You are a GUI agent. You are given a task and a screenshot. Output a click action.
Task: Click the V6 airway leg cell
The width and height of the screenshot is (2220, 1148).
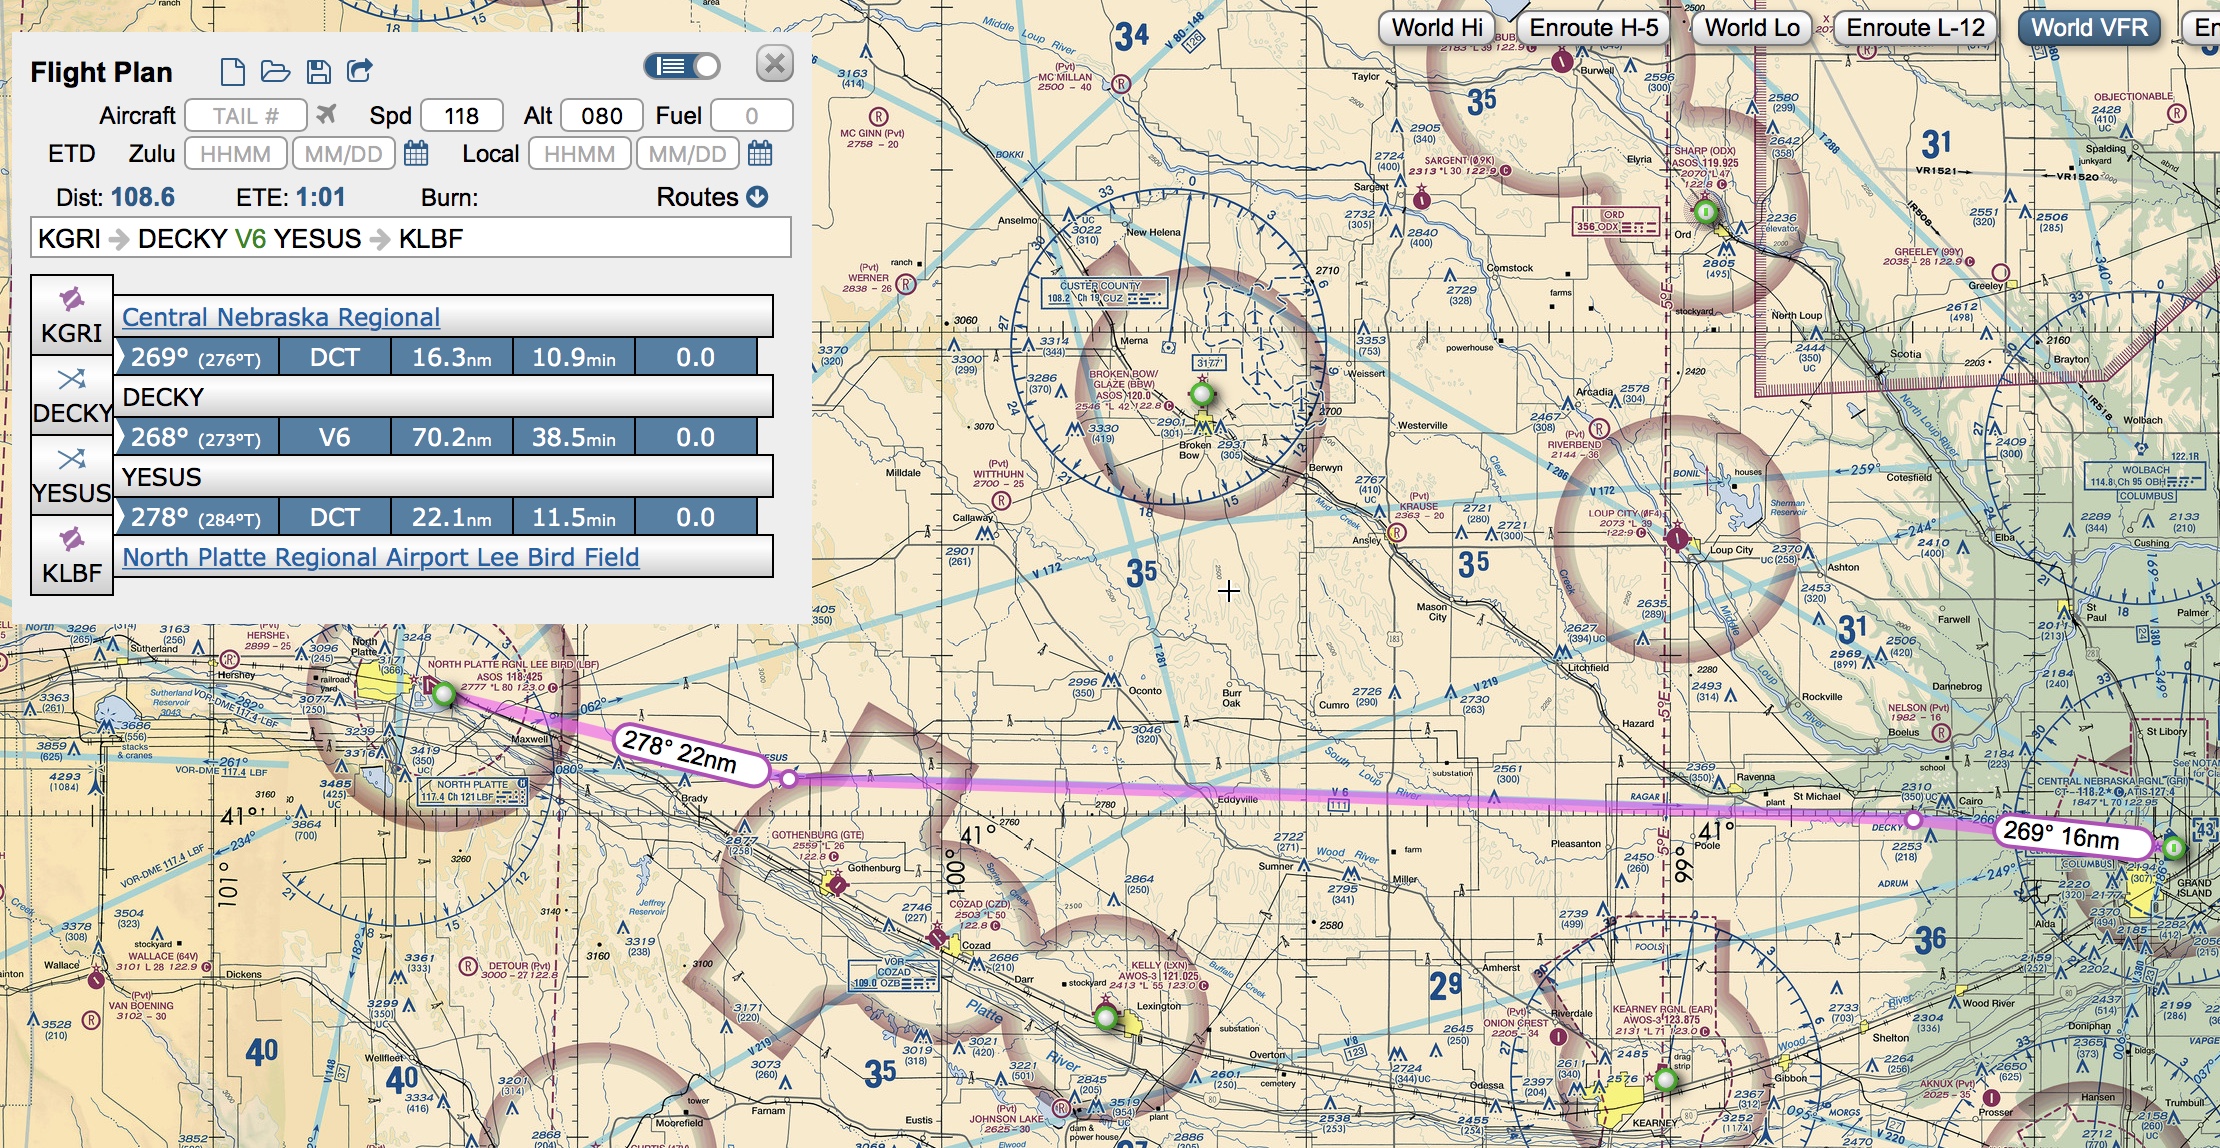click(x=334, y=437)
